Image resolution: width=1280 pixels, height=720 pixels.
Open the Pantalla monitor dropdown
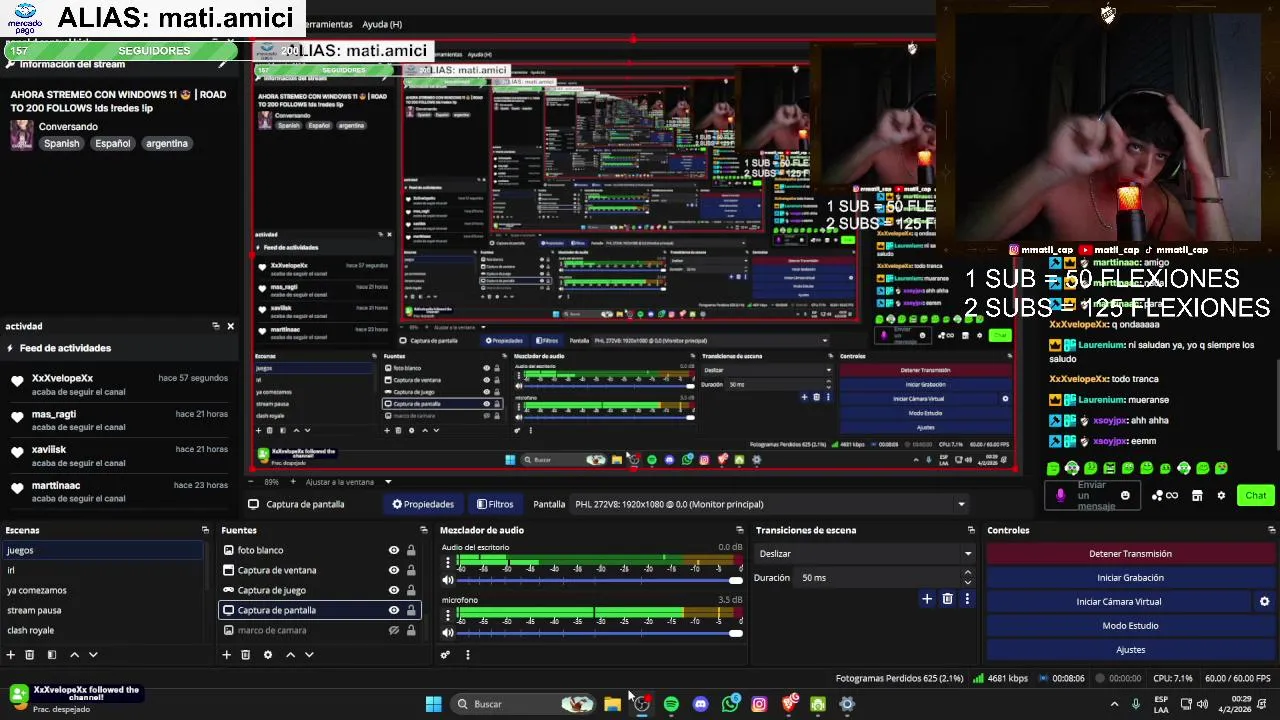coord(769,504)
